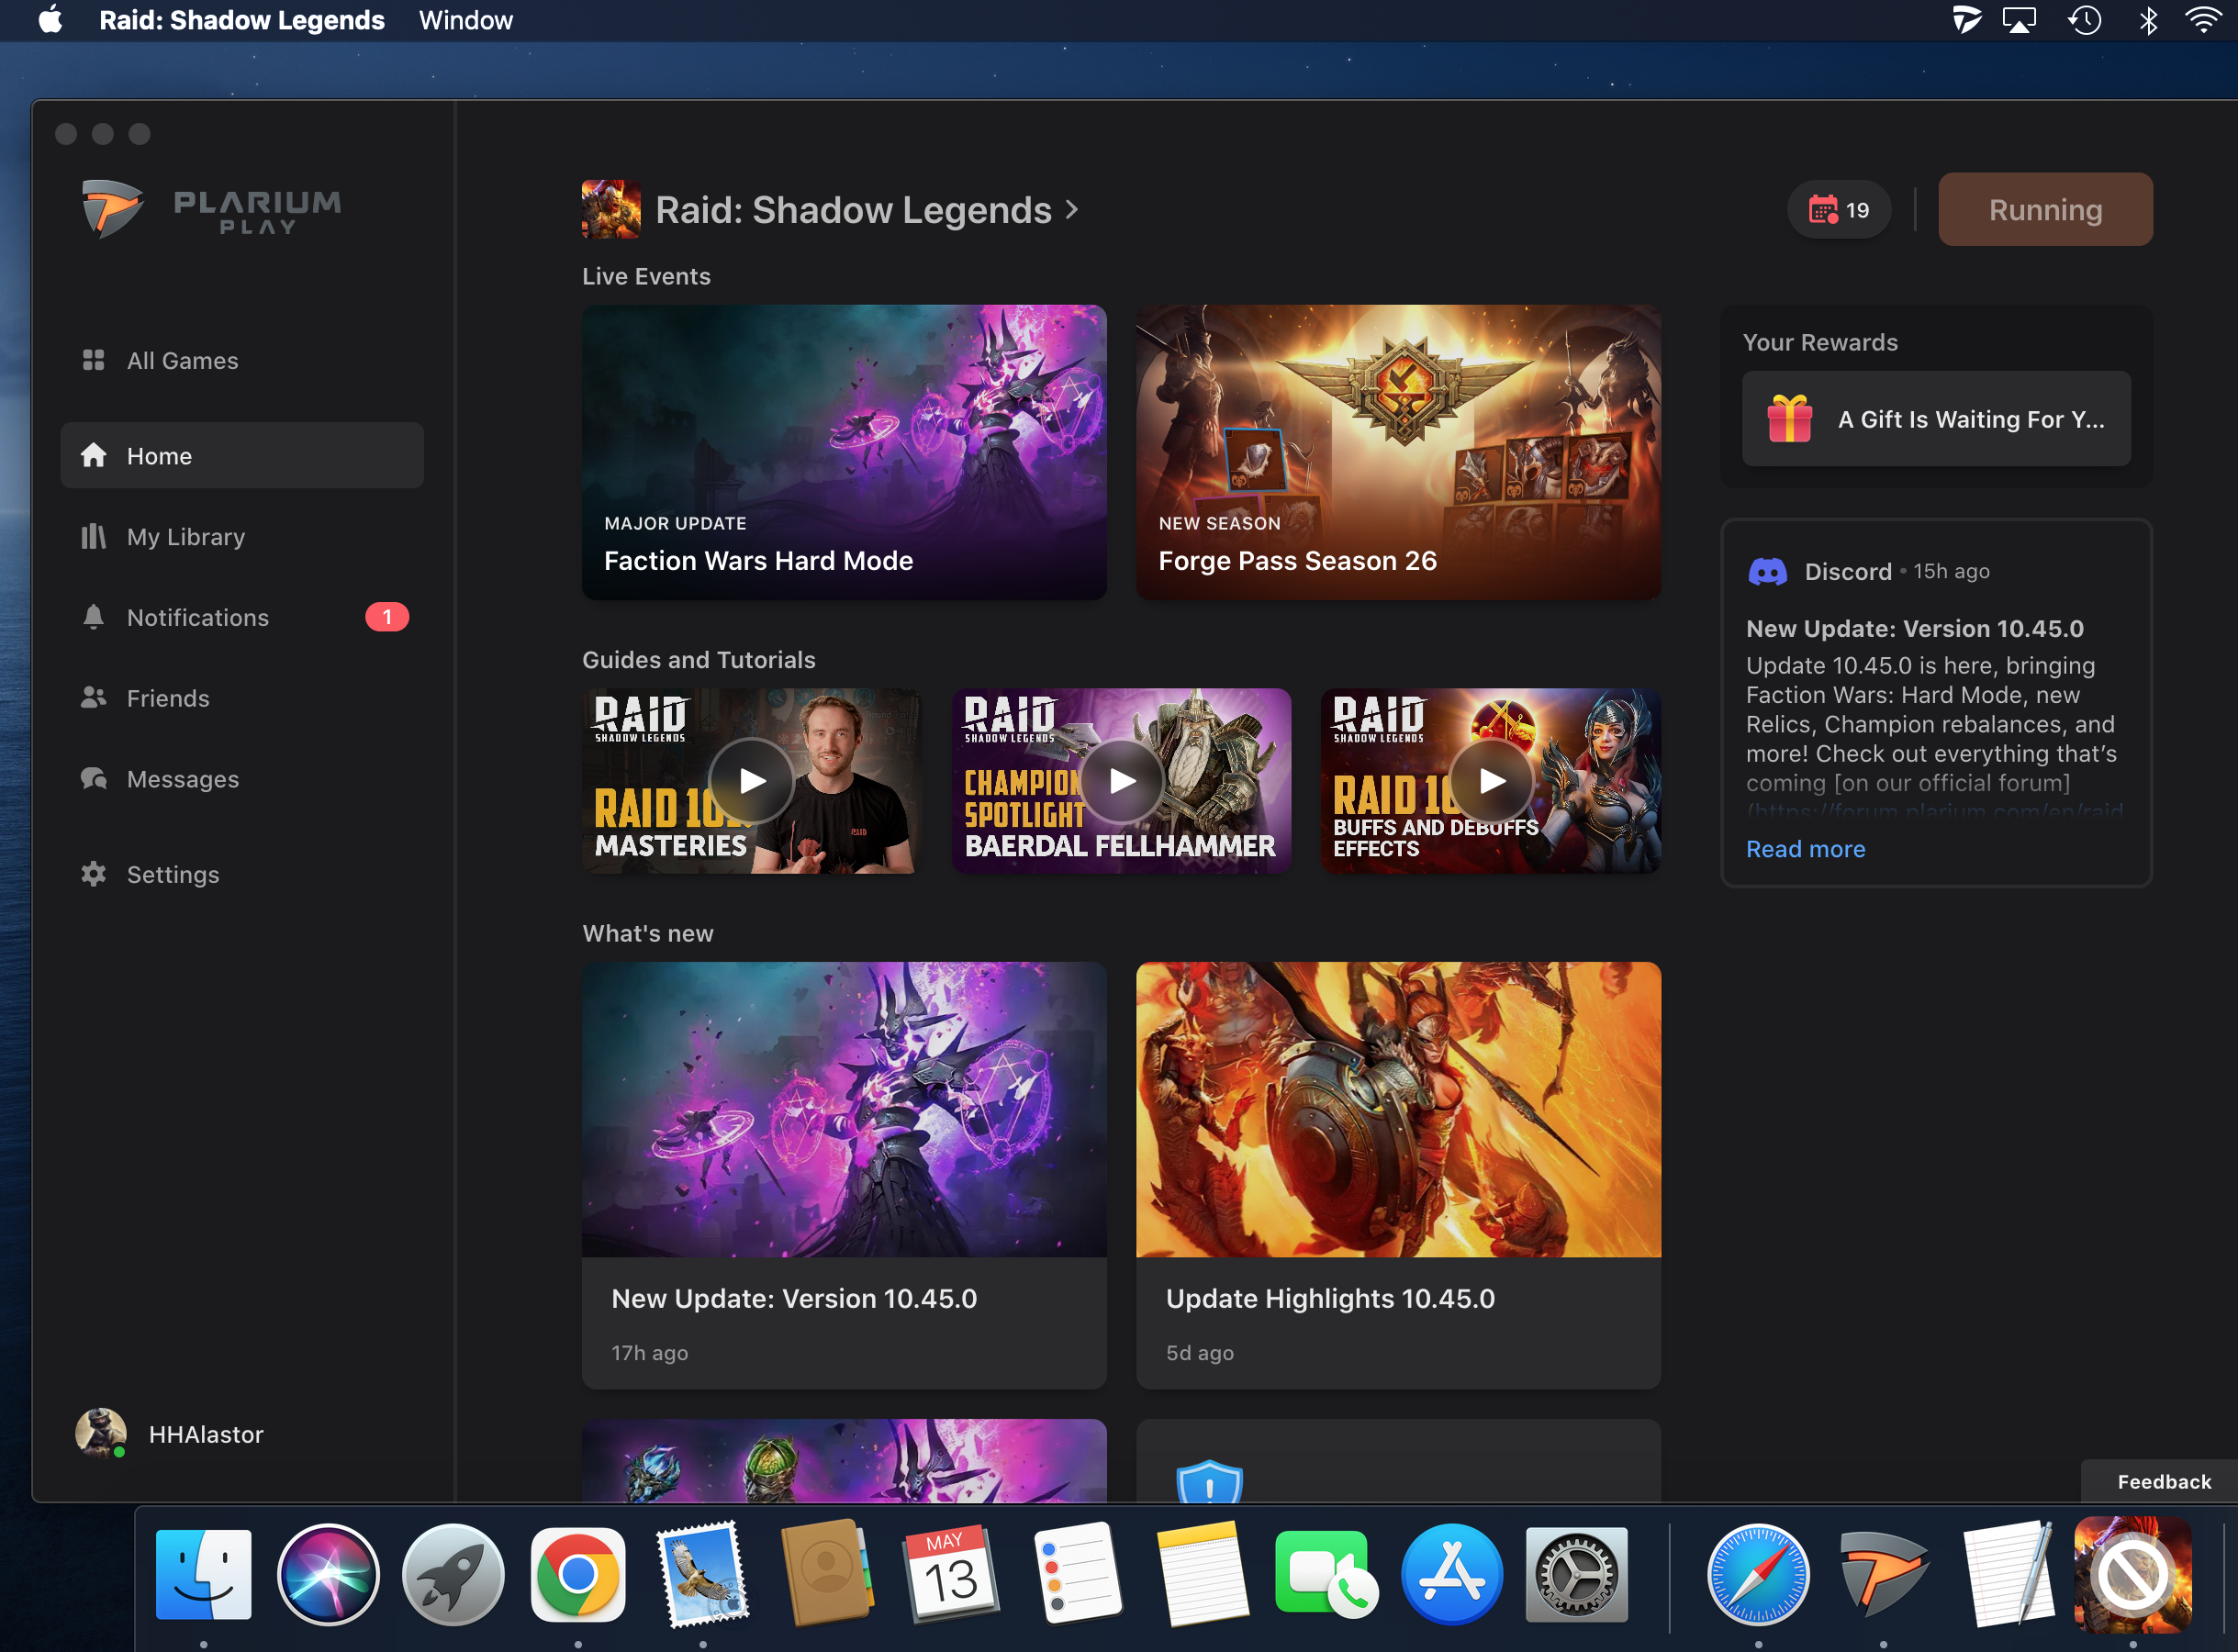Open My Library in the sidebar
The width and height of the screenshot is (2238, 1652).
pyautogui.click(x=242, y=537)
